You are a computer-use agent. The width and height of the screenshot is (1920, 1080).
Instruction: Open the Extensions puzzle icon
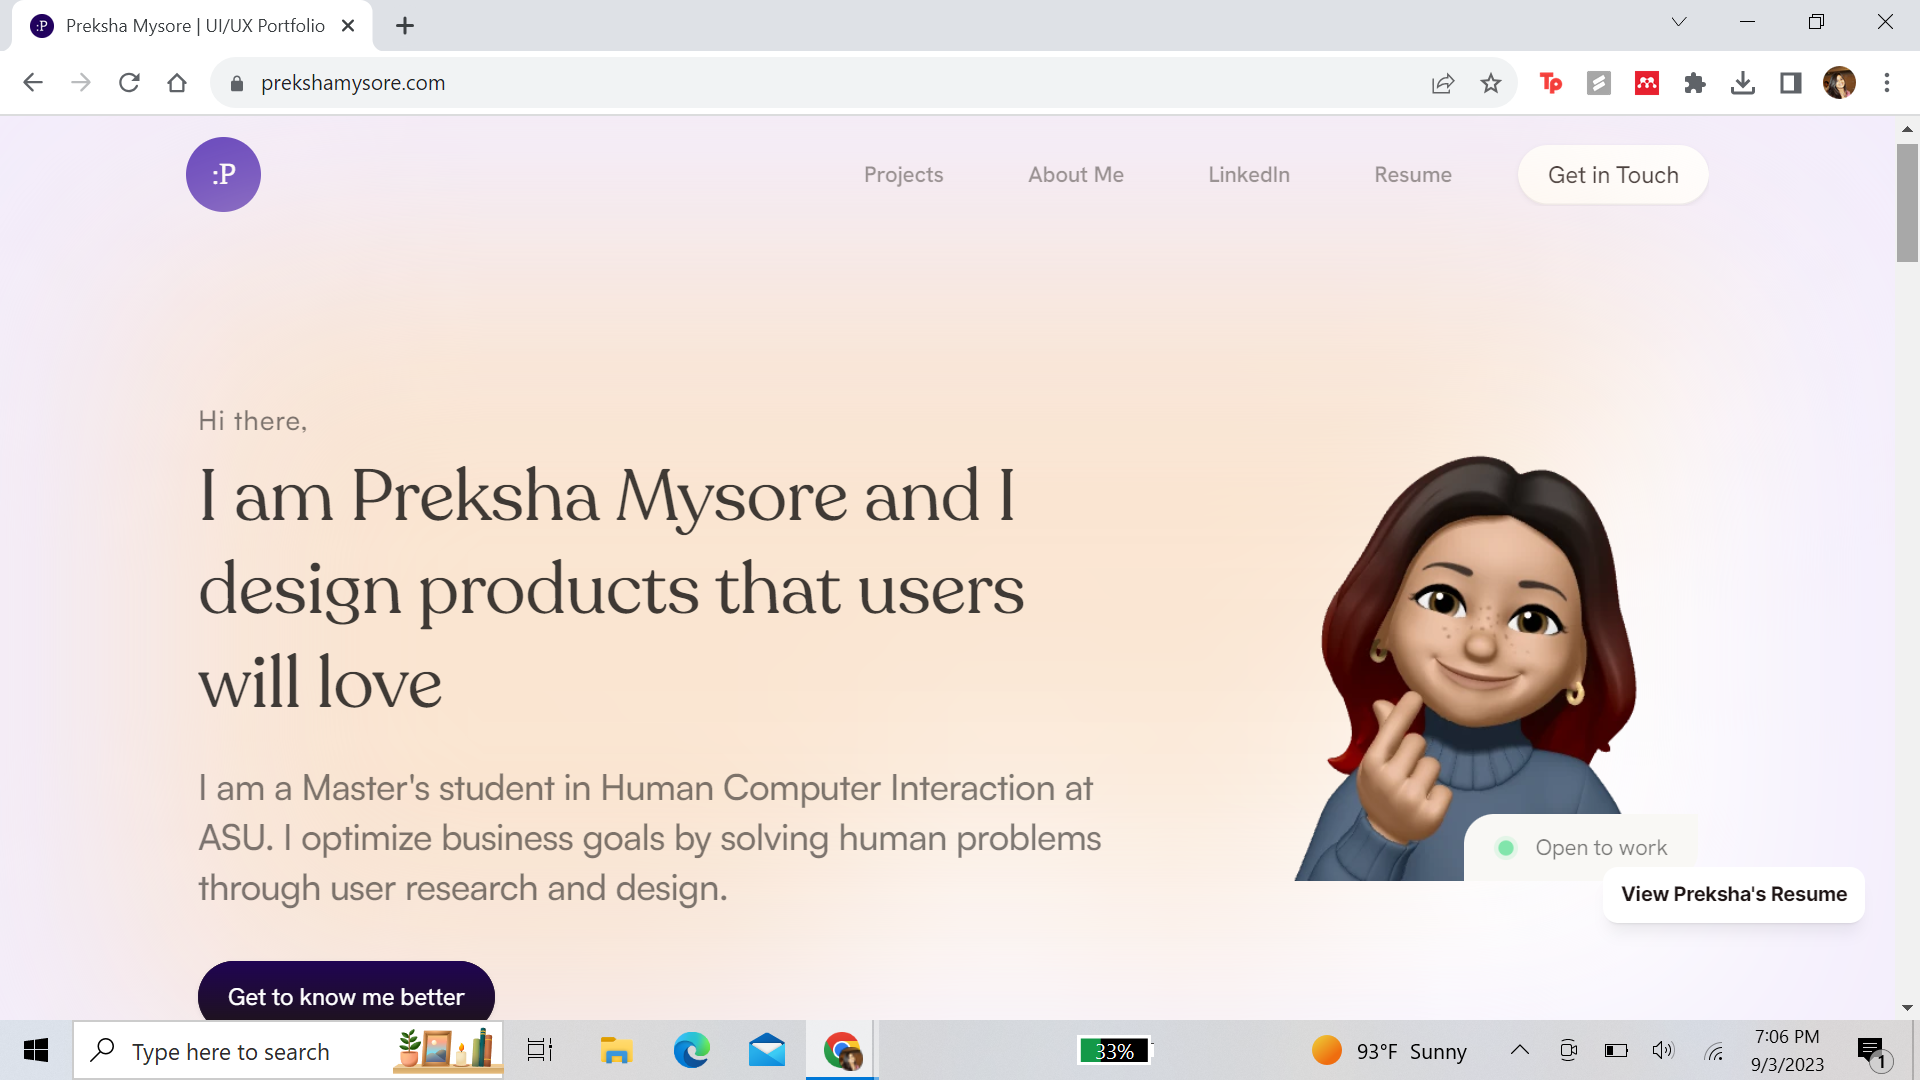pos(1694,83)
